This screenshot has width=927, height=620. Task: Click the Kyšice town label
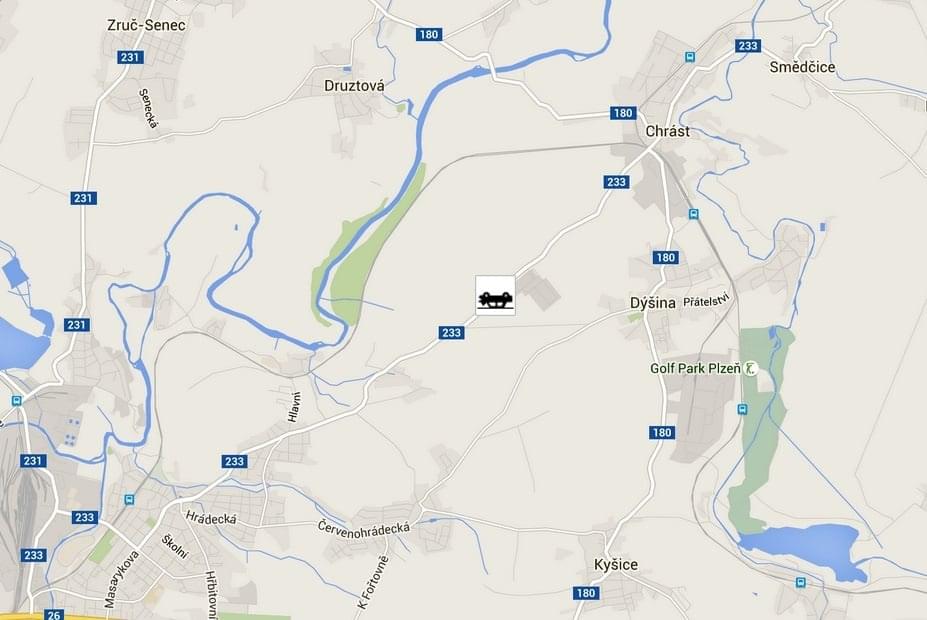[616, 564]
